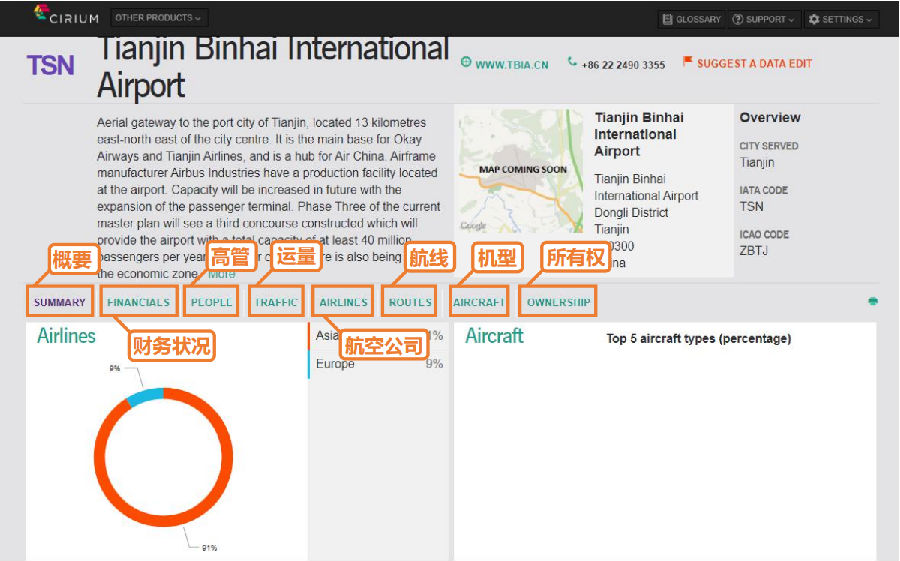
Task: Click the blue segment of the Airlines donut
Action: (144, 397)
